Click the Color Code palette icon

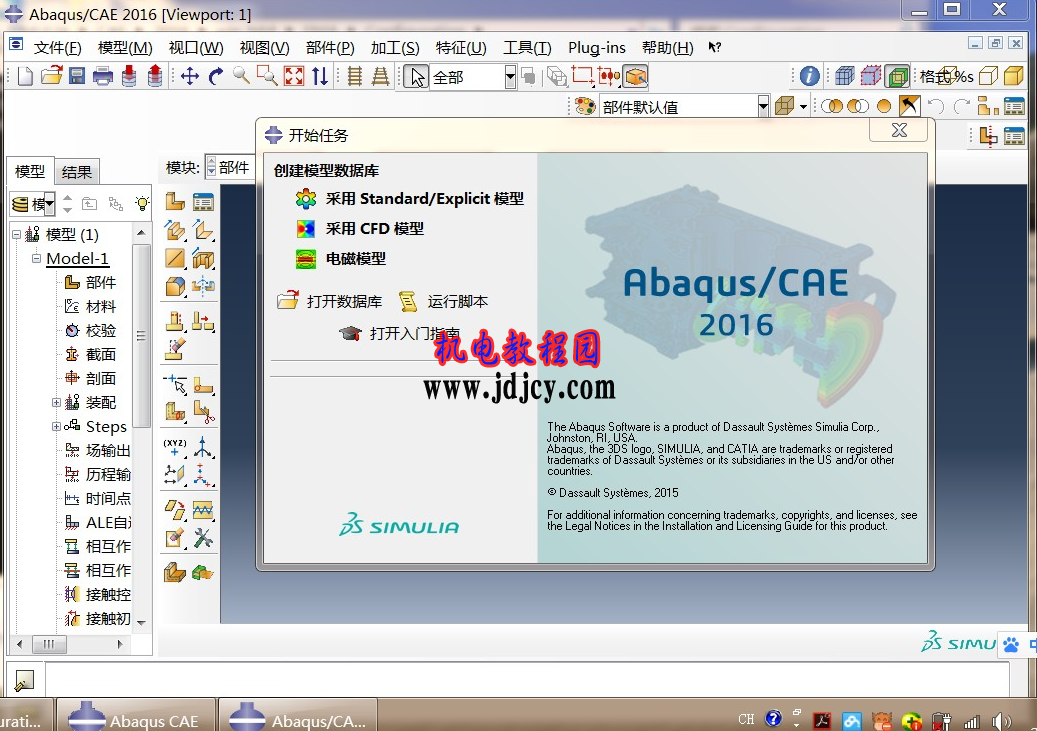coord(585,106)
